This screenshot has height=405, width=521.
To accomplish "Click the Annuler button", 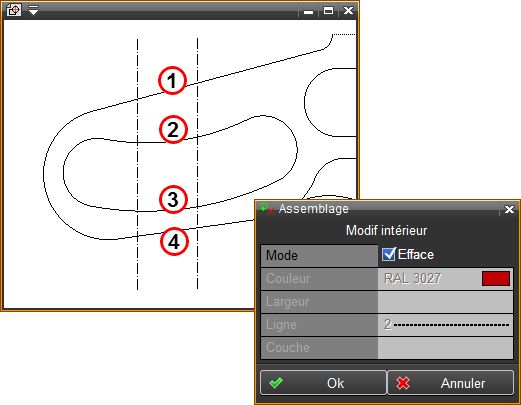I will [x=450, y=383].
